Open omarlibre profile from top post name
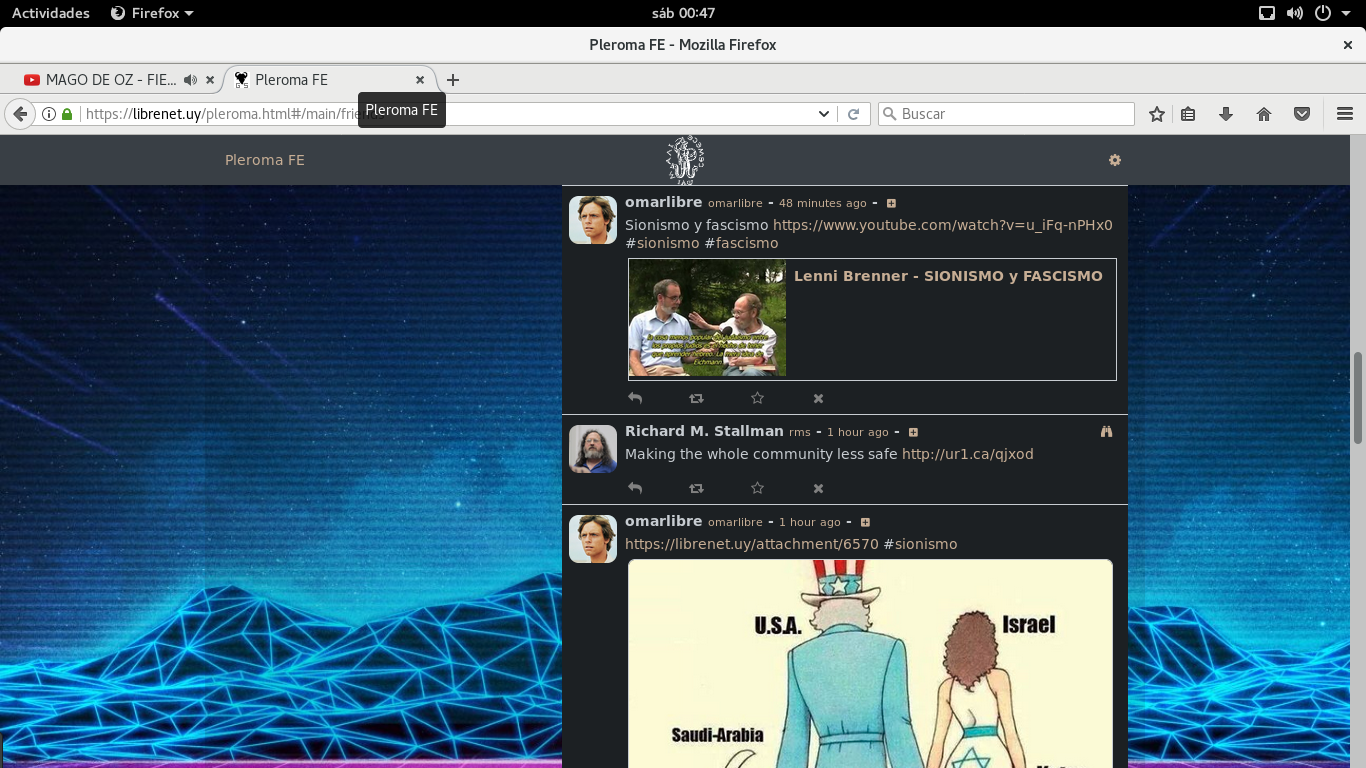The image size is (1366, 768). [663, 202]
